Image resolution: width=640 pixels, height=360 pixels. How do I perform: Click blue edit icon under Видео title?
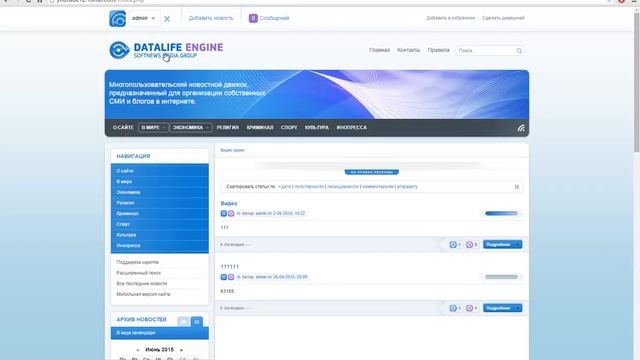pos(224,213)
